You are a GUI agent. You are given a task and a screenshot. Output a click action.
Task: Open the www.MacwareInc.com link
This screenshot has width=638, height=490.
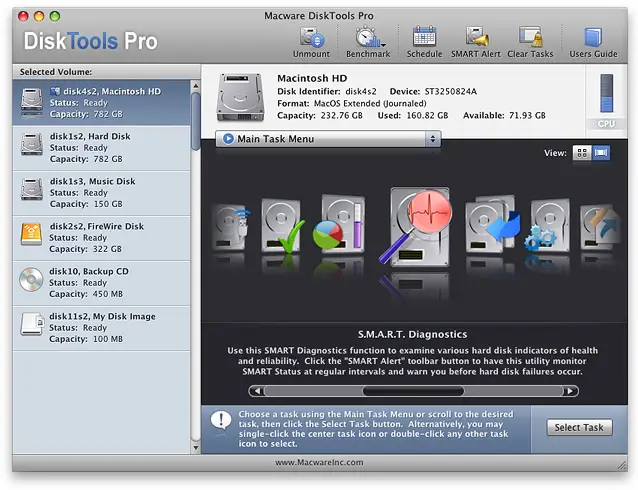click(319, 462)
